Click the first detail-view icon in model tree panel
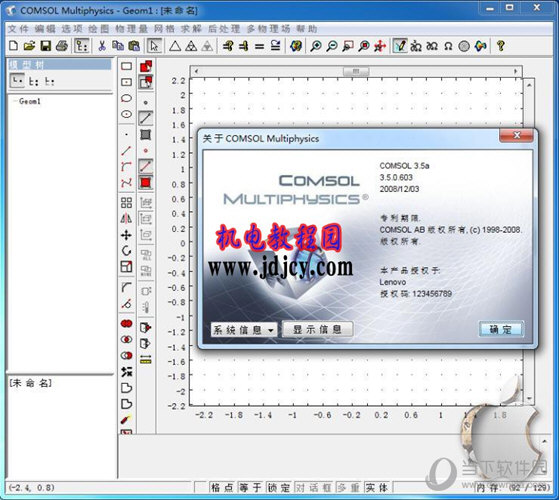Image resolution: width=559 pixels, height=500 pixels. [17, 81]
